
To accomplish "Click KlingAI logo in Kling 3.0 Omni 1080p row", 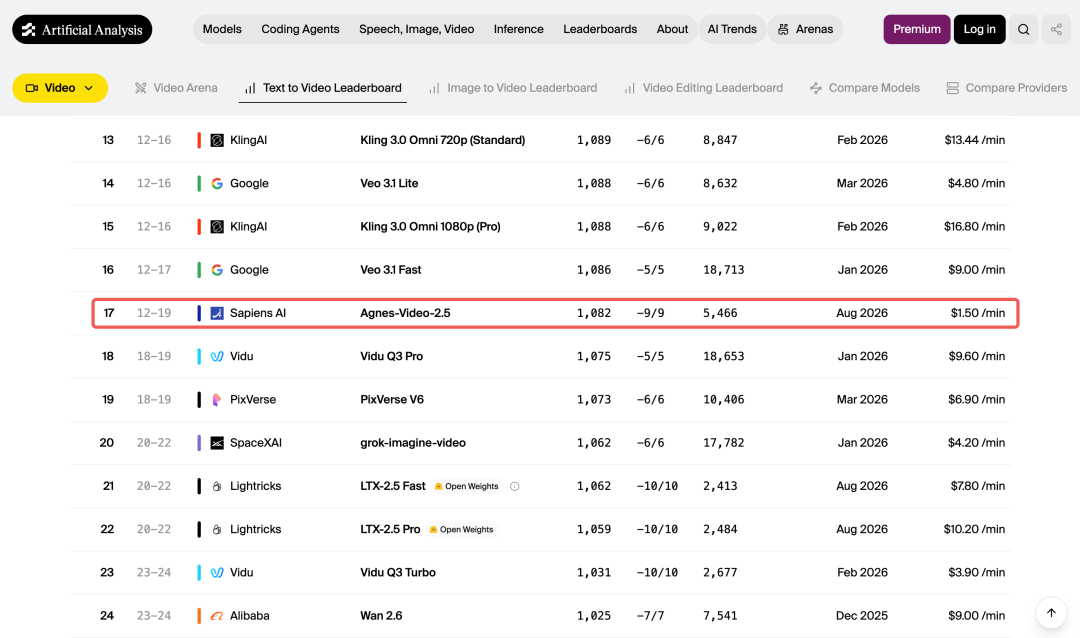I will click(217, 227).
